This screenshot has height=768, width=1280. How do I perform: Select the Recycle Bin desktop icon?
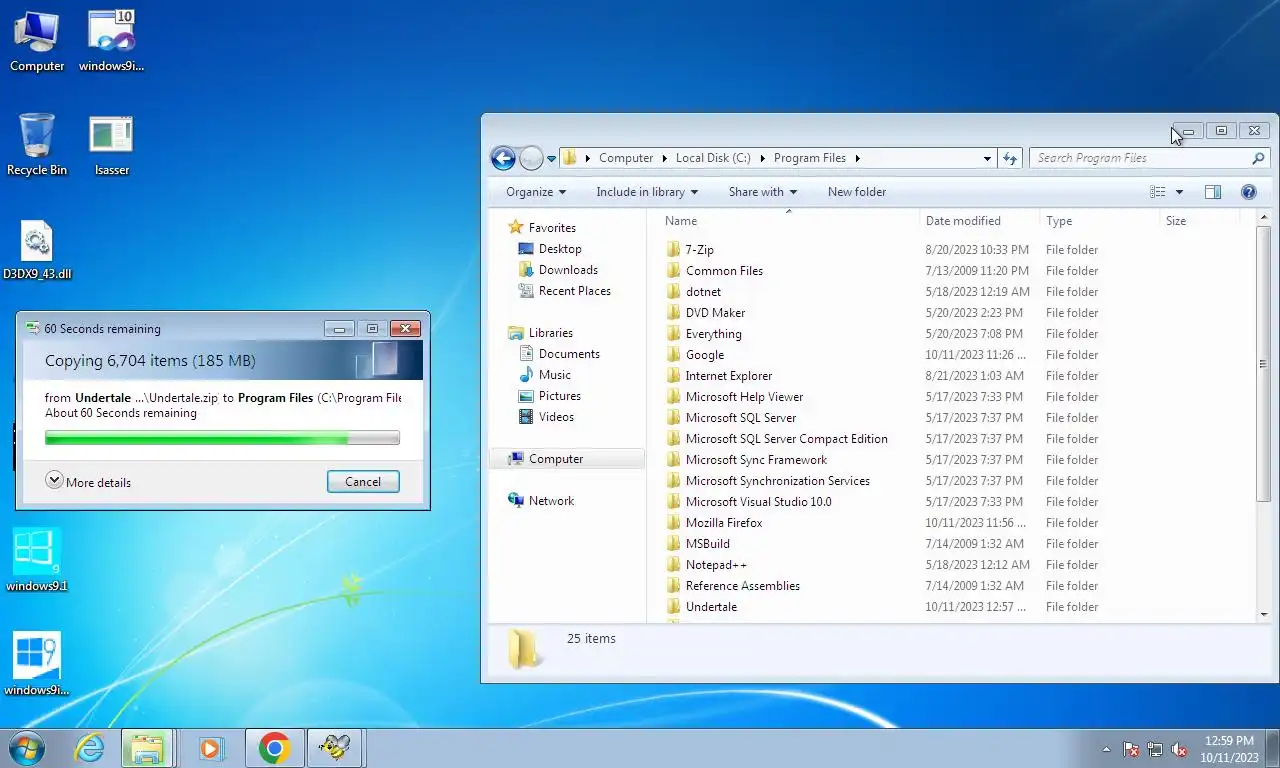(x=37, y=145)
